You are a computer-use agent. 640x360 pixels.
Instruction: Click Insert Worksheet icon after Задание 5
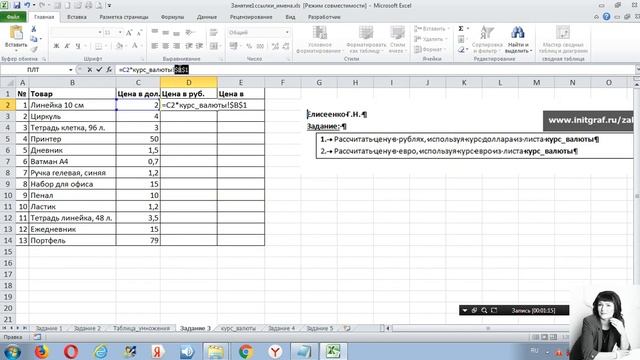point(347,328)
